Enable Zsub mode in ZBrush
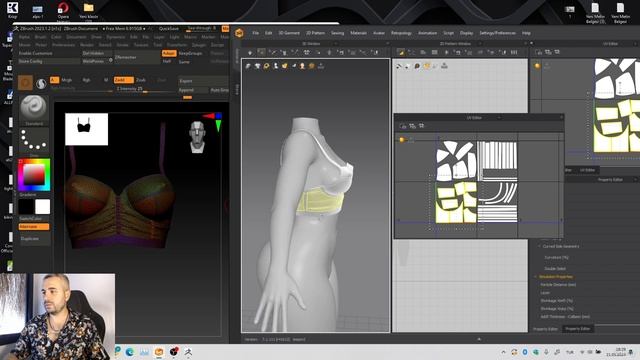The image size is (640, 360). tap(141, 80)
